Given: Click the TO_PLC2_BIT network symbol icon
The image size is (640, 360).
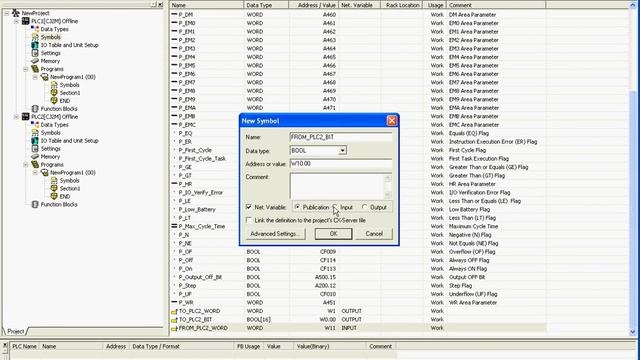Looking at the screenshot, I should coord(174,320).
